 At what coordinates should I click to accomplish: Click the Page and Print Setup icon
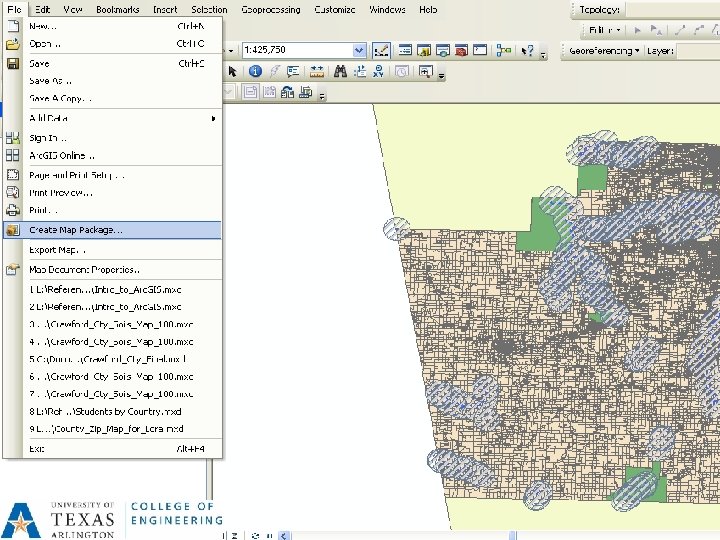click(13, 175)
